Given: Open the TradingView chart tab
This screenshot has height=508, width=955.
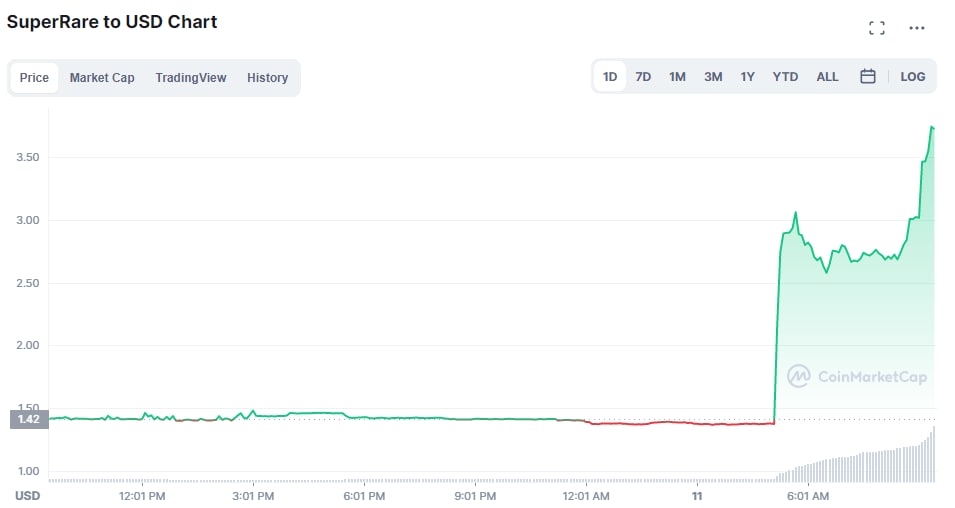Looking at the screenshot, I should [x=191, y=77].
